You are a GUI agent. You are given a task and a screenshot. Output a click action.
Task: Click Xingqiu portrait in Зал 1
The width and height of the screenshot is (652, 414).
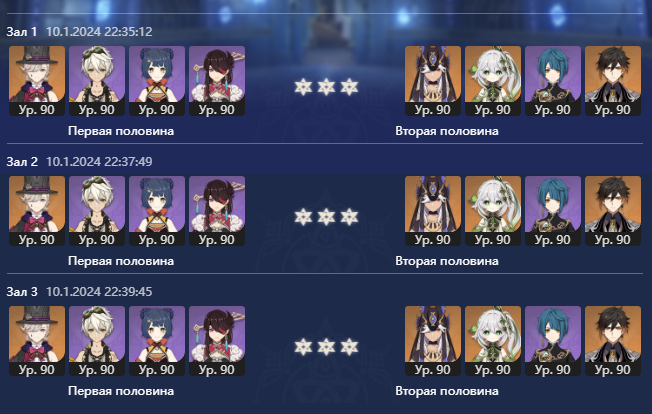553,81
